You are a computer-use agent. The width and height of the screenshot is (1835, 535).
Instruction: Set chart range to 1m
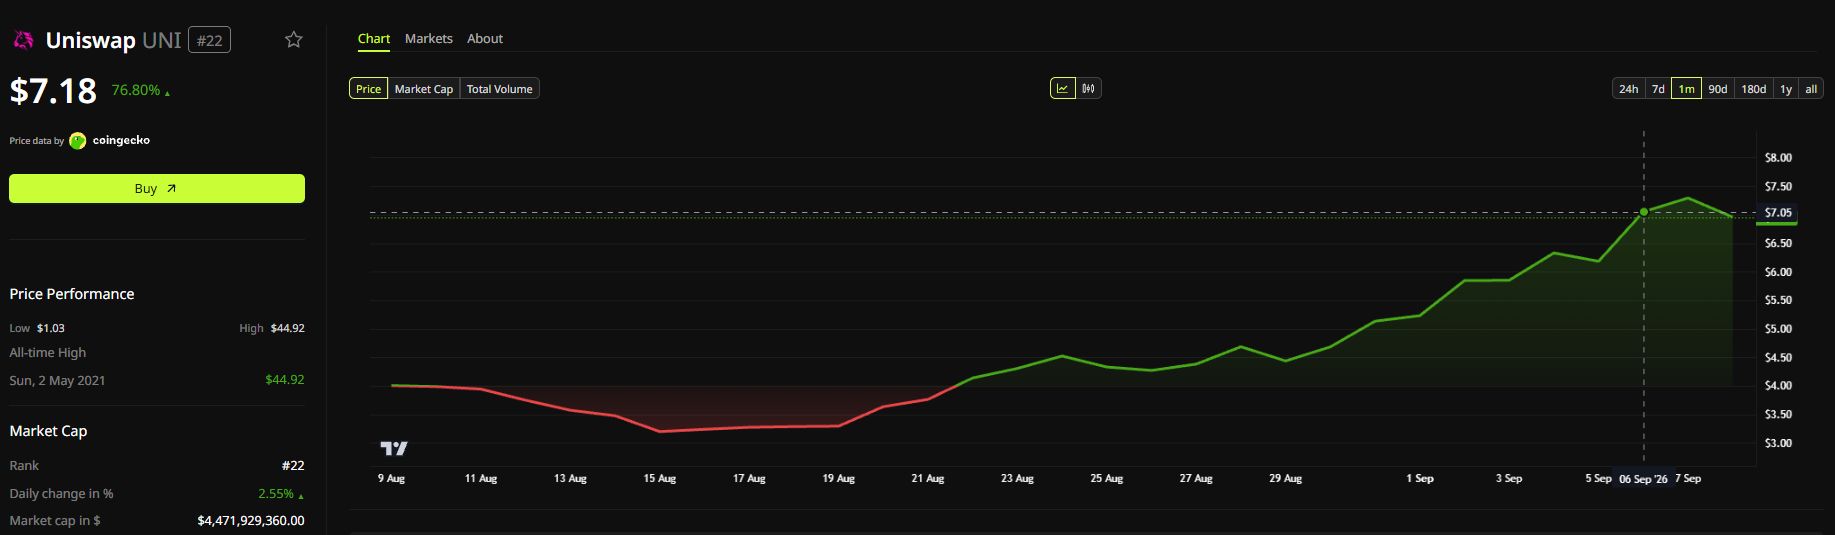pos(1687,89)
